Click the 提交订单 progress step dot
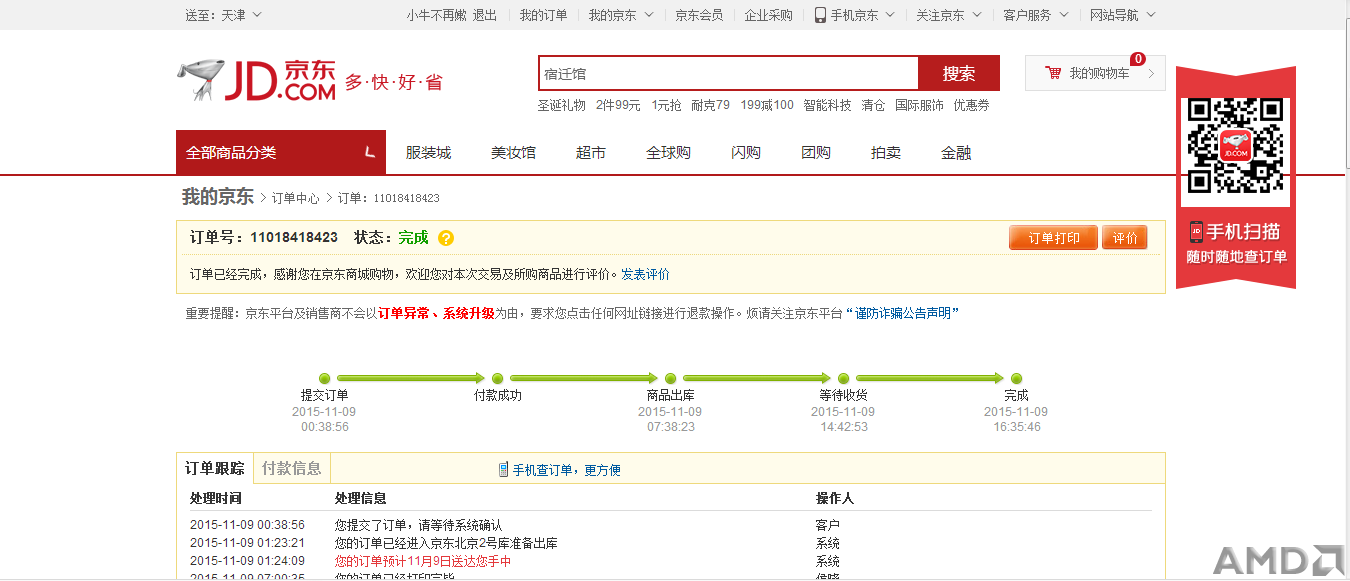 [324, 378]
